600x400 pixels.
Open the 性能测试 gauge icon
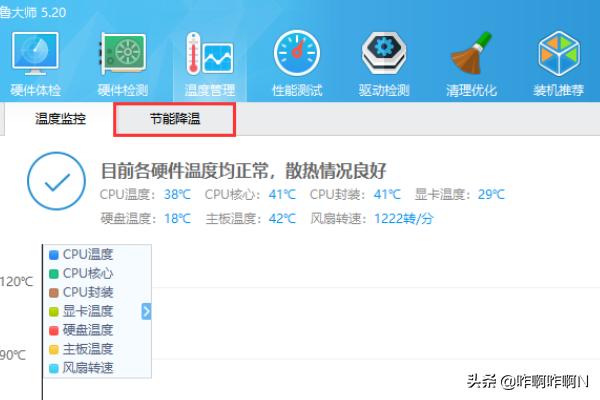297,64
